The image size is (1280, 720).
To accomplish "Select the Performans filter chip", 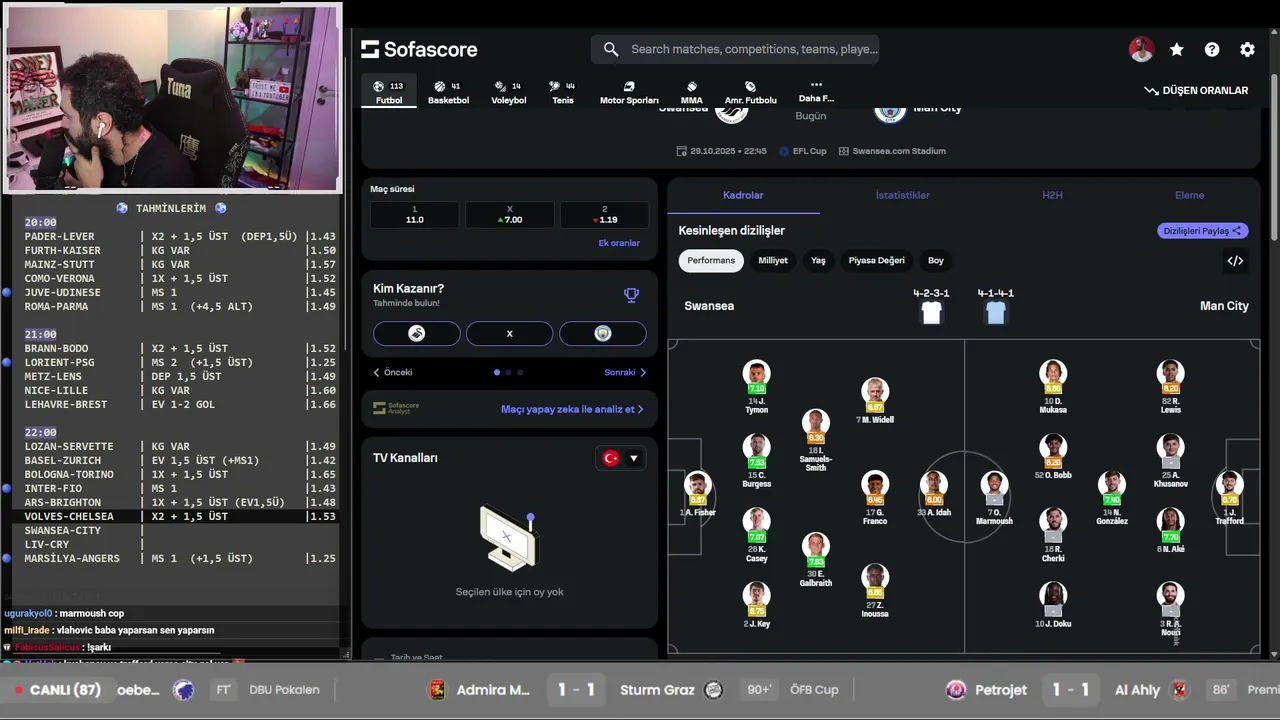I will tap(711, 260).
